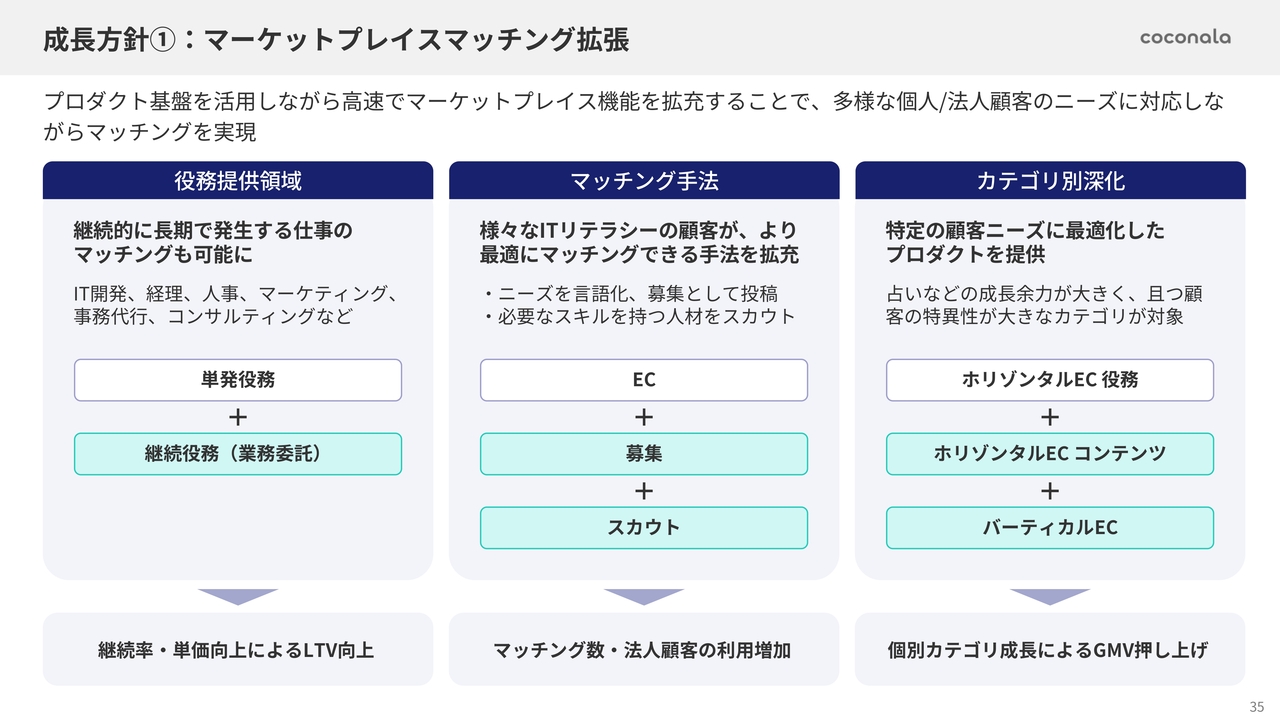Click the down arrow above マッチング数・法人顧客の利用増加

[644, 596]
